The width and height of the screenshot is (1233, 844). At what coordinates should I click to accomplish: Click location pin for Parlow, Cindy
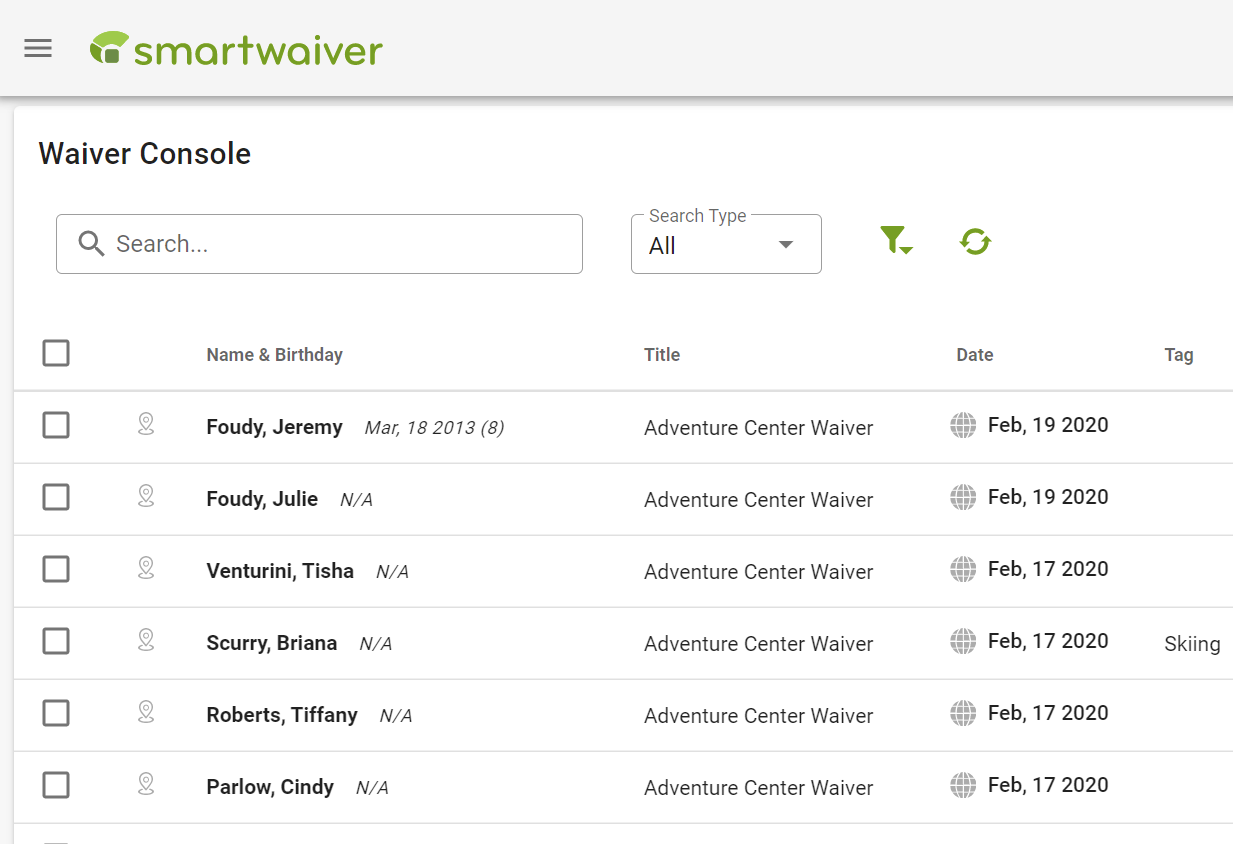146,785
